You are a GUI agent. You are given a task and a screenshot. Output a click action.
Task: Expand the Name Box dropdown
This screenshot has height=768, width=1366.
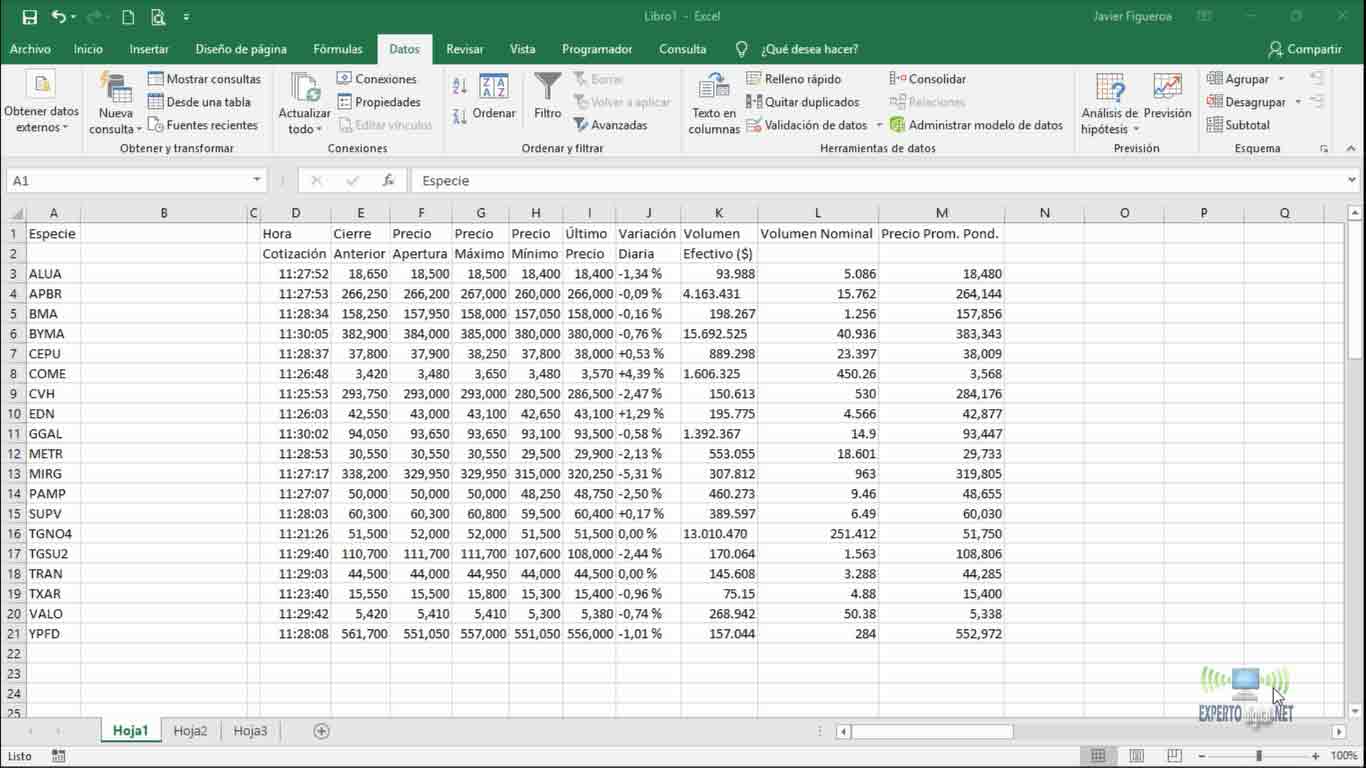257,181
